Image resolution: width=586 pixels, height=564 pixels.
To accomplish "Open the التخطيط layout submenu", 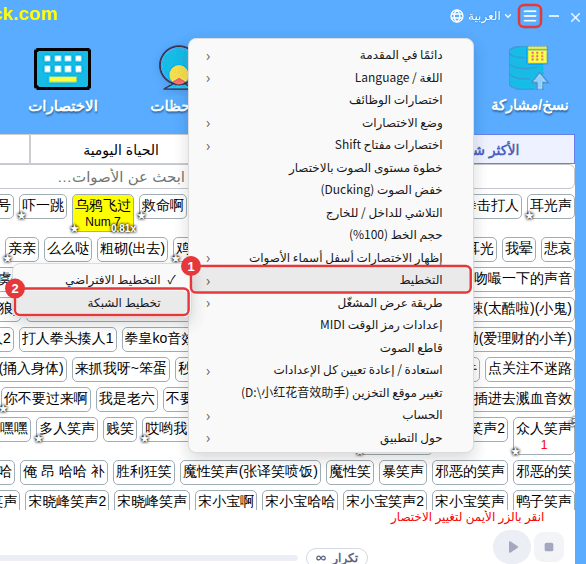I will coord(330,280).
